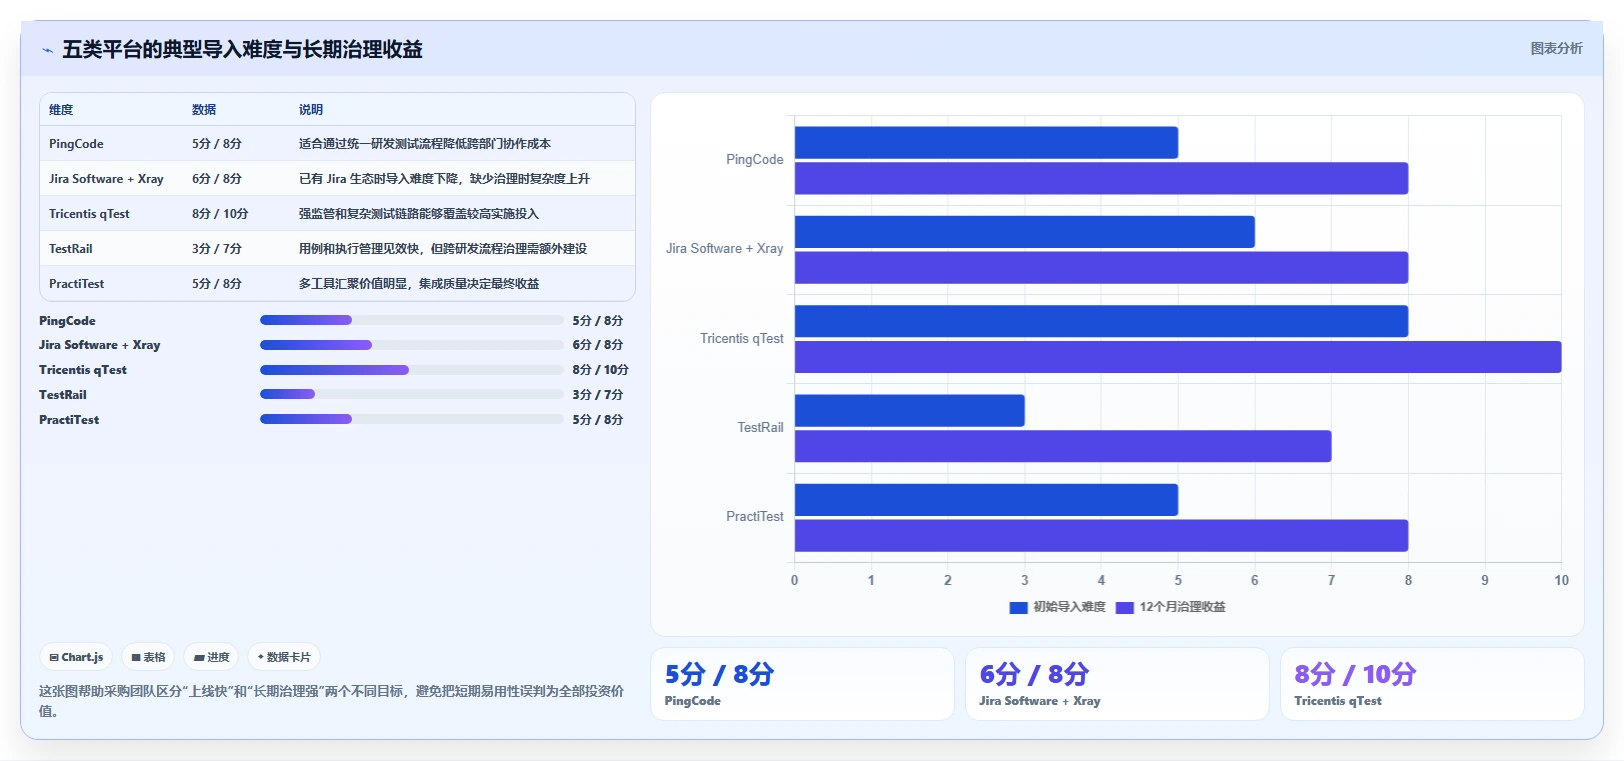Click Jira Software + Xray's blue chart bar
Viewport: 1624px width, 761px height.
click(1025, 232)
